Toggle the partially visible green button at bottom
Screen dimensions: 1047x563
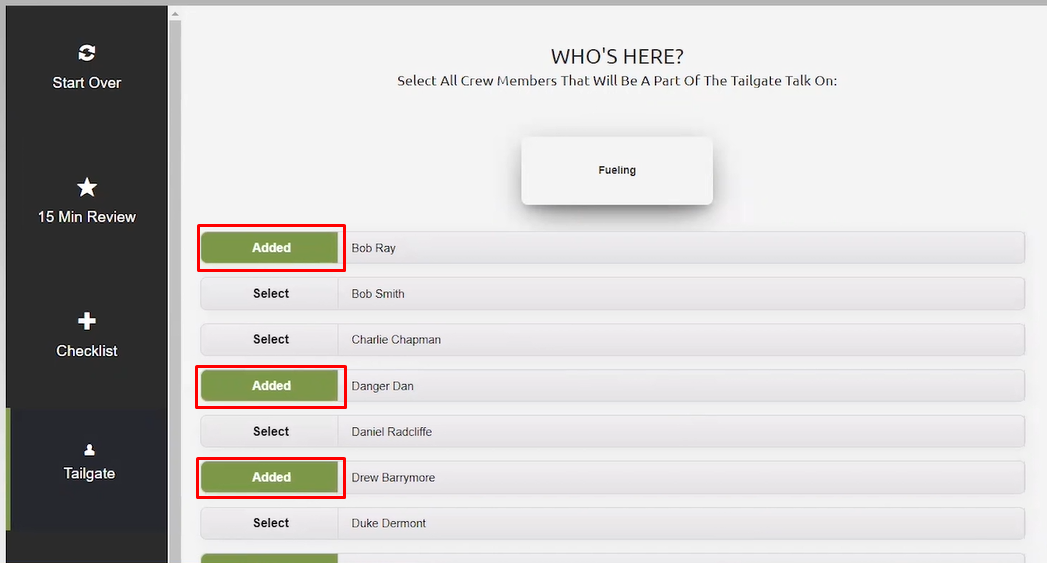click(x=269, y=558)
